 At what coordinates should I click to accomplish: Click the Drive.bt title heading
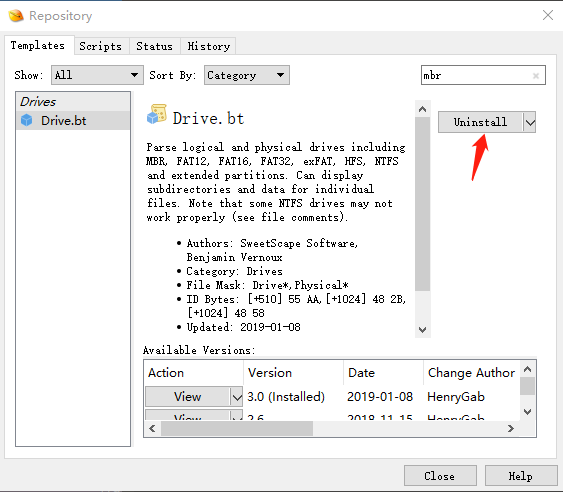coord(208,118)
